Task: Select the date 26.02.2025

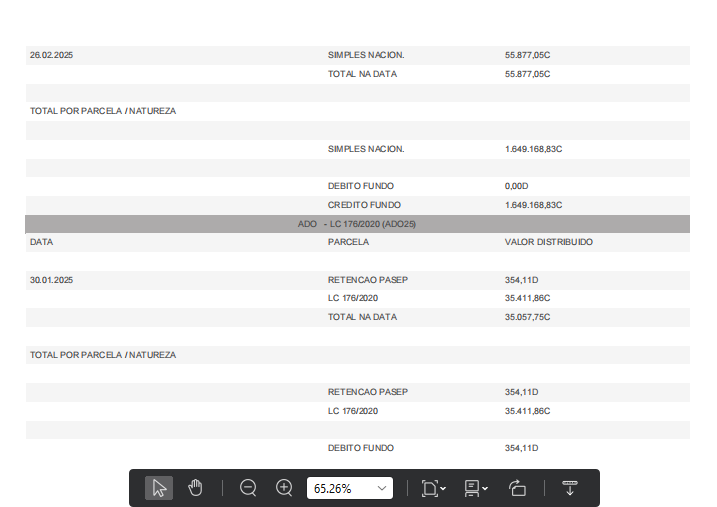Action: pos(51,55)
